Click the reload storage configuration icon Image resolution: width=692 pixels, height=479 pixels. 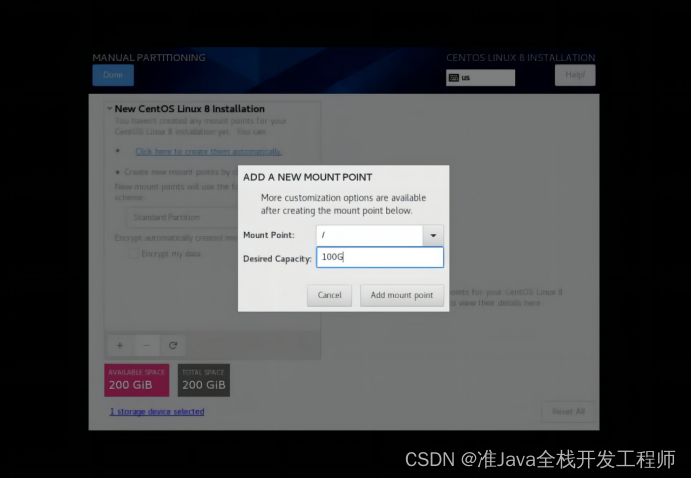click(173, 345)
